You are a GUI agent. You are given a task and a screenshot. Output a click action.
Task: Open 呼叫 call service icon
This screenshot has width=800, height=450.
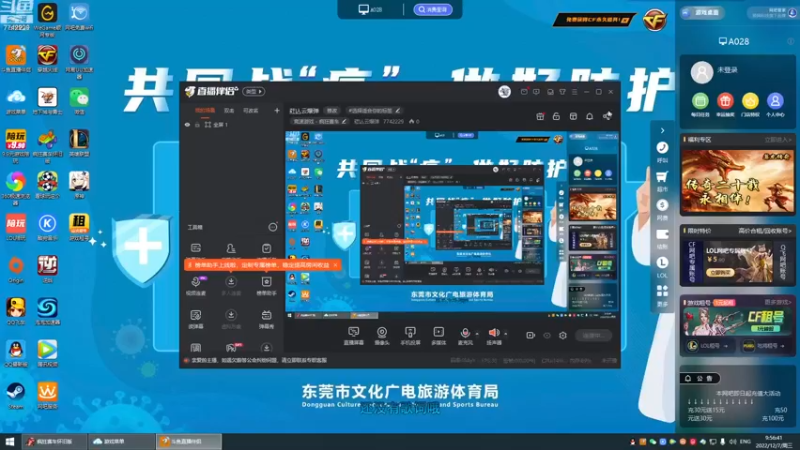[662, 152]
